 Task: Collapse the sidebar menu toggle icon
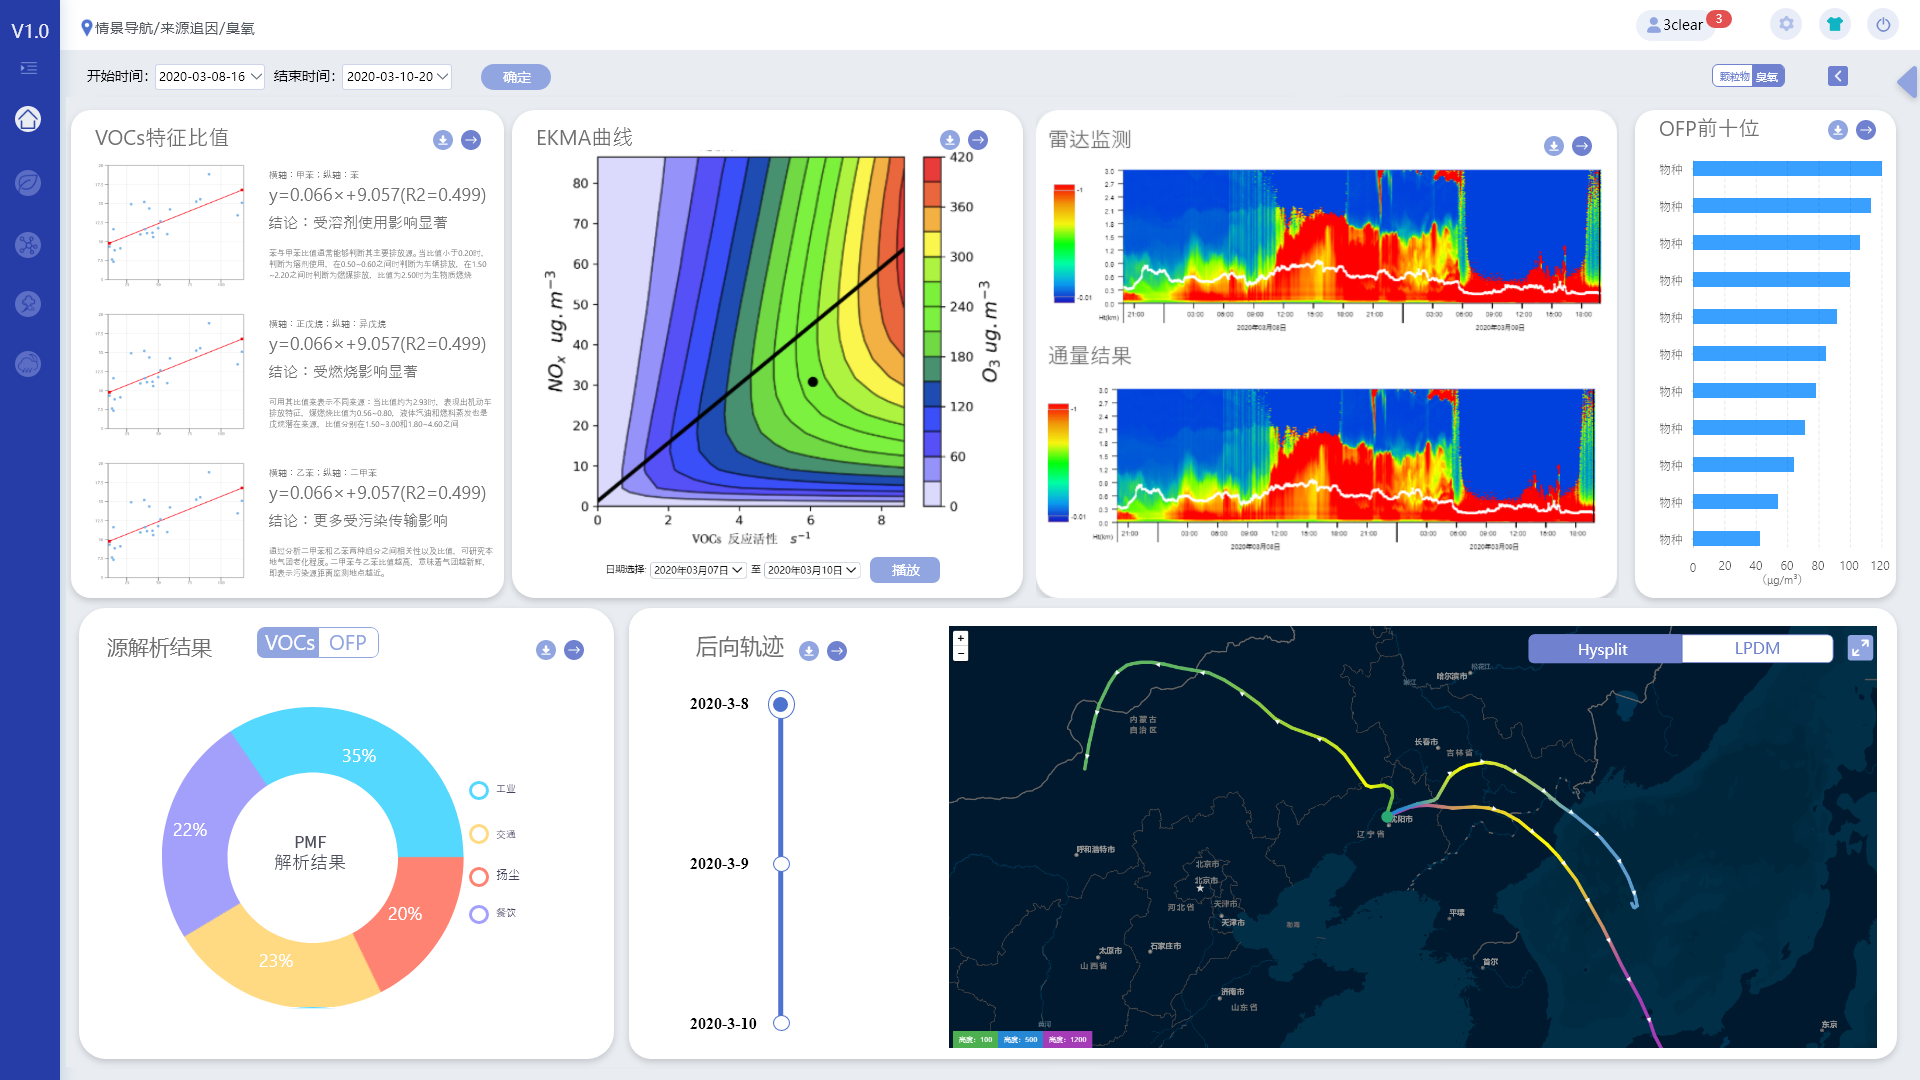click(29, 68)
